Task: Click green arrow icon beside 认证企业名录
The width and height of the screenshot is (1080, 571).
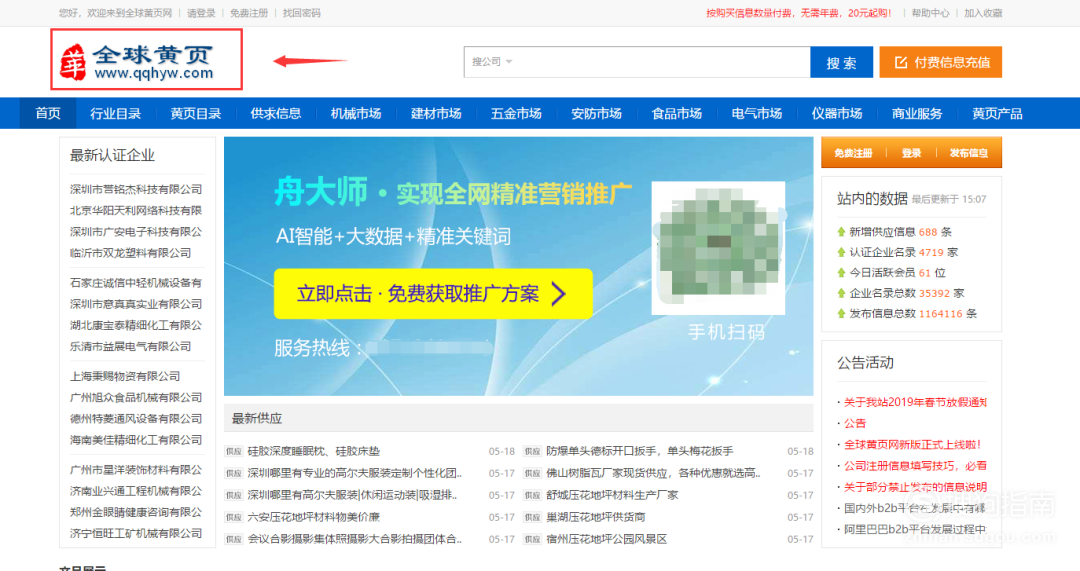Action: [841, 252]
